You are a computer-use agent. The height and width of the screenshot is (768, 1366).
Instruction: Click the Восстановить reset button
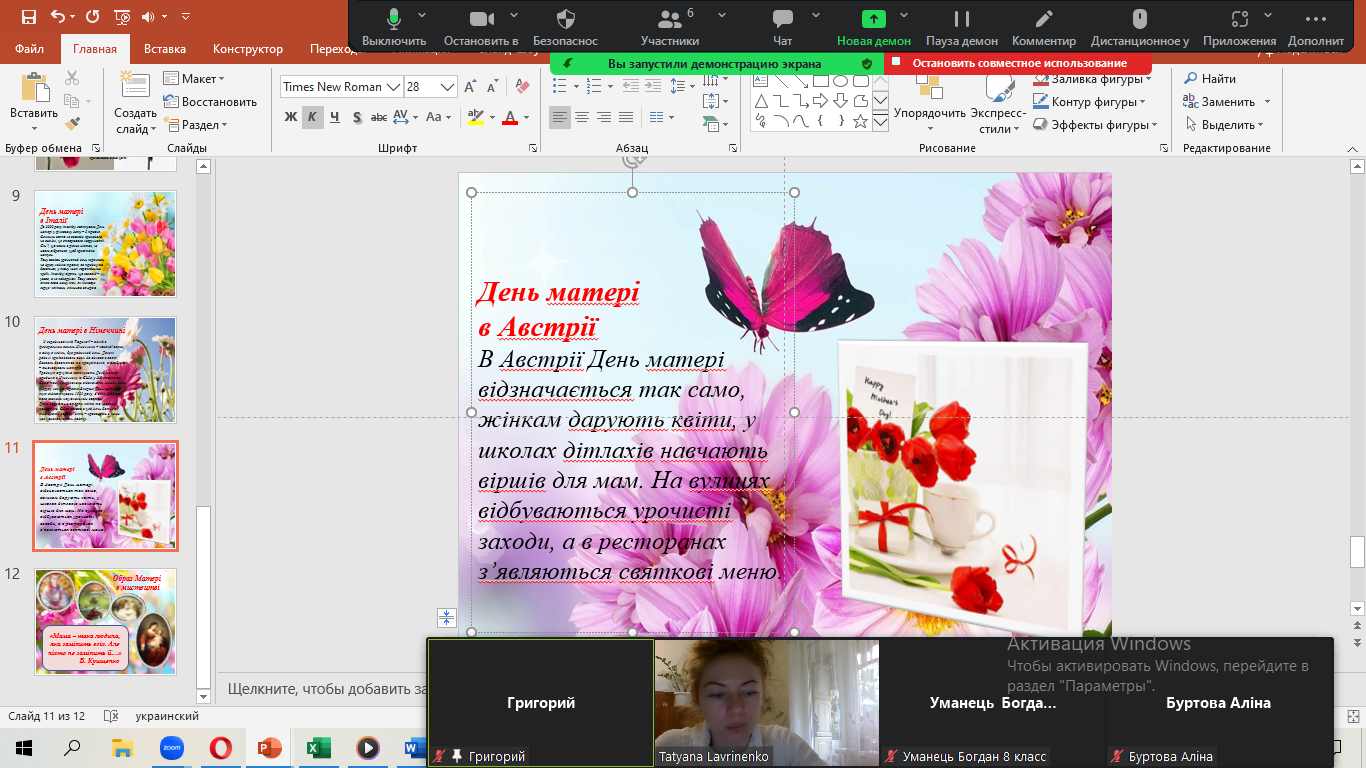[x=210, y=102]
